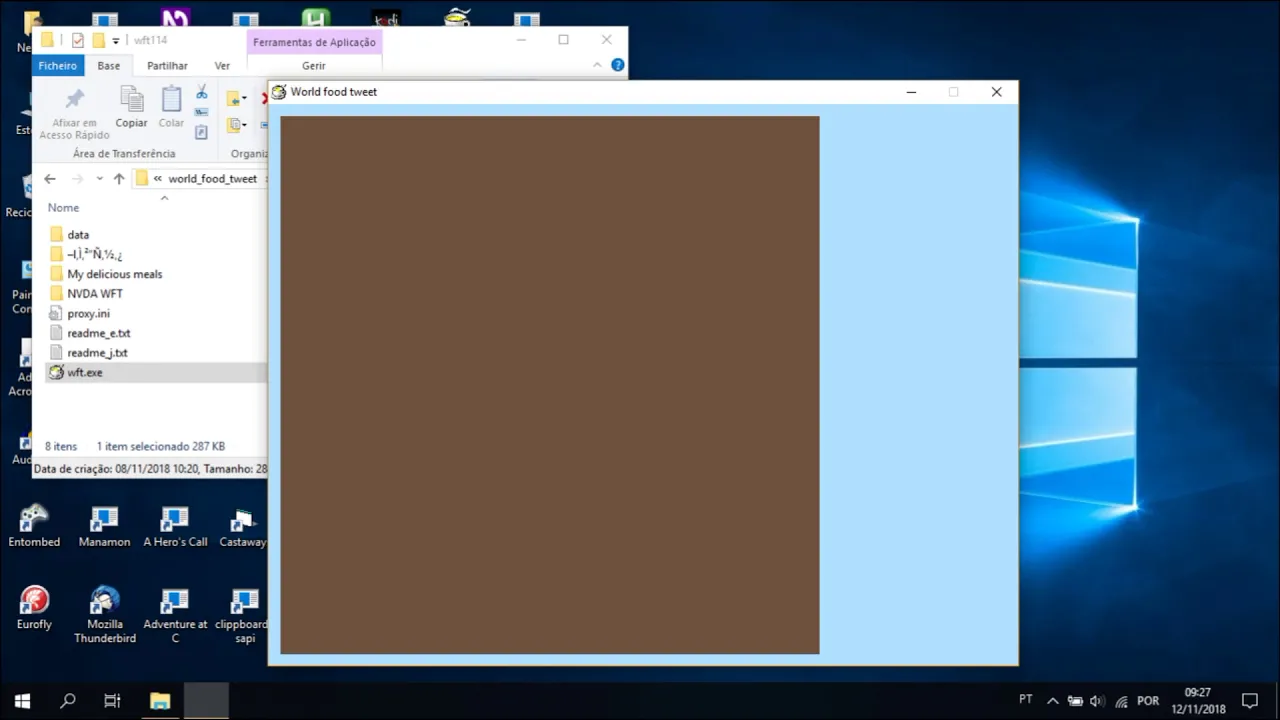
Task: Switch to the Base ribbon tab
Action: [108, 65]
